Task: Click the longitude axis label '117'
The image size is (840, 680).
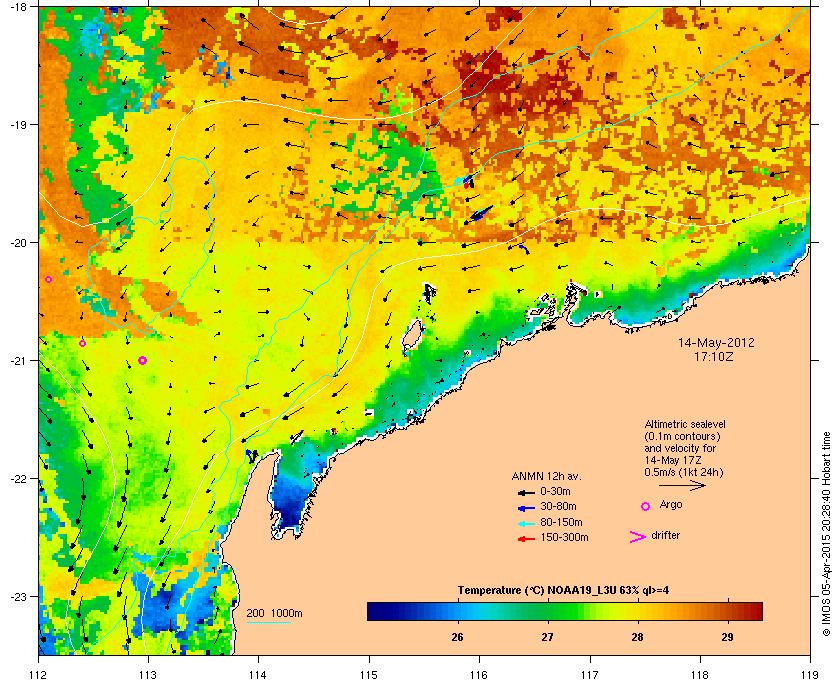Action: (x=589, y=674)
